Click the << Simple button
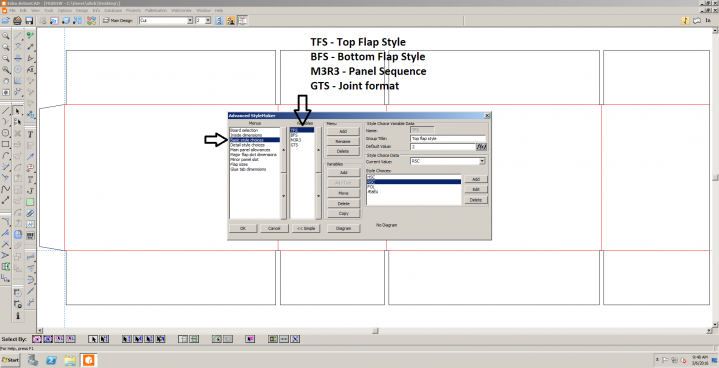Viewport: 719px width, 368px height. point(306,228)
